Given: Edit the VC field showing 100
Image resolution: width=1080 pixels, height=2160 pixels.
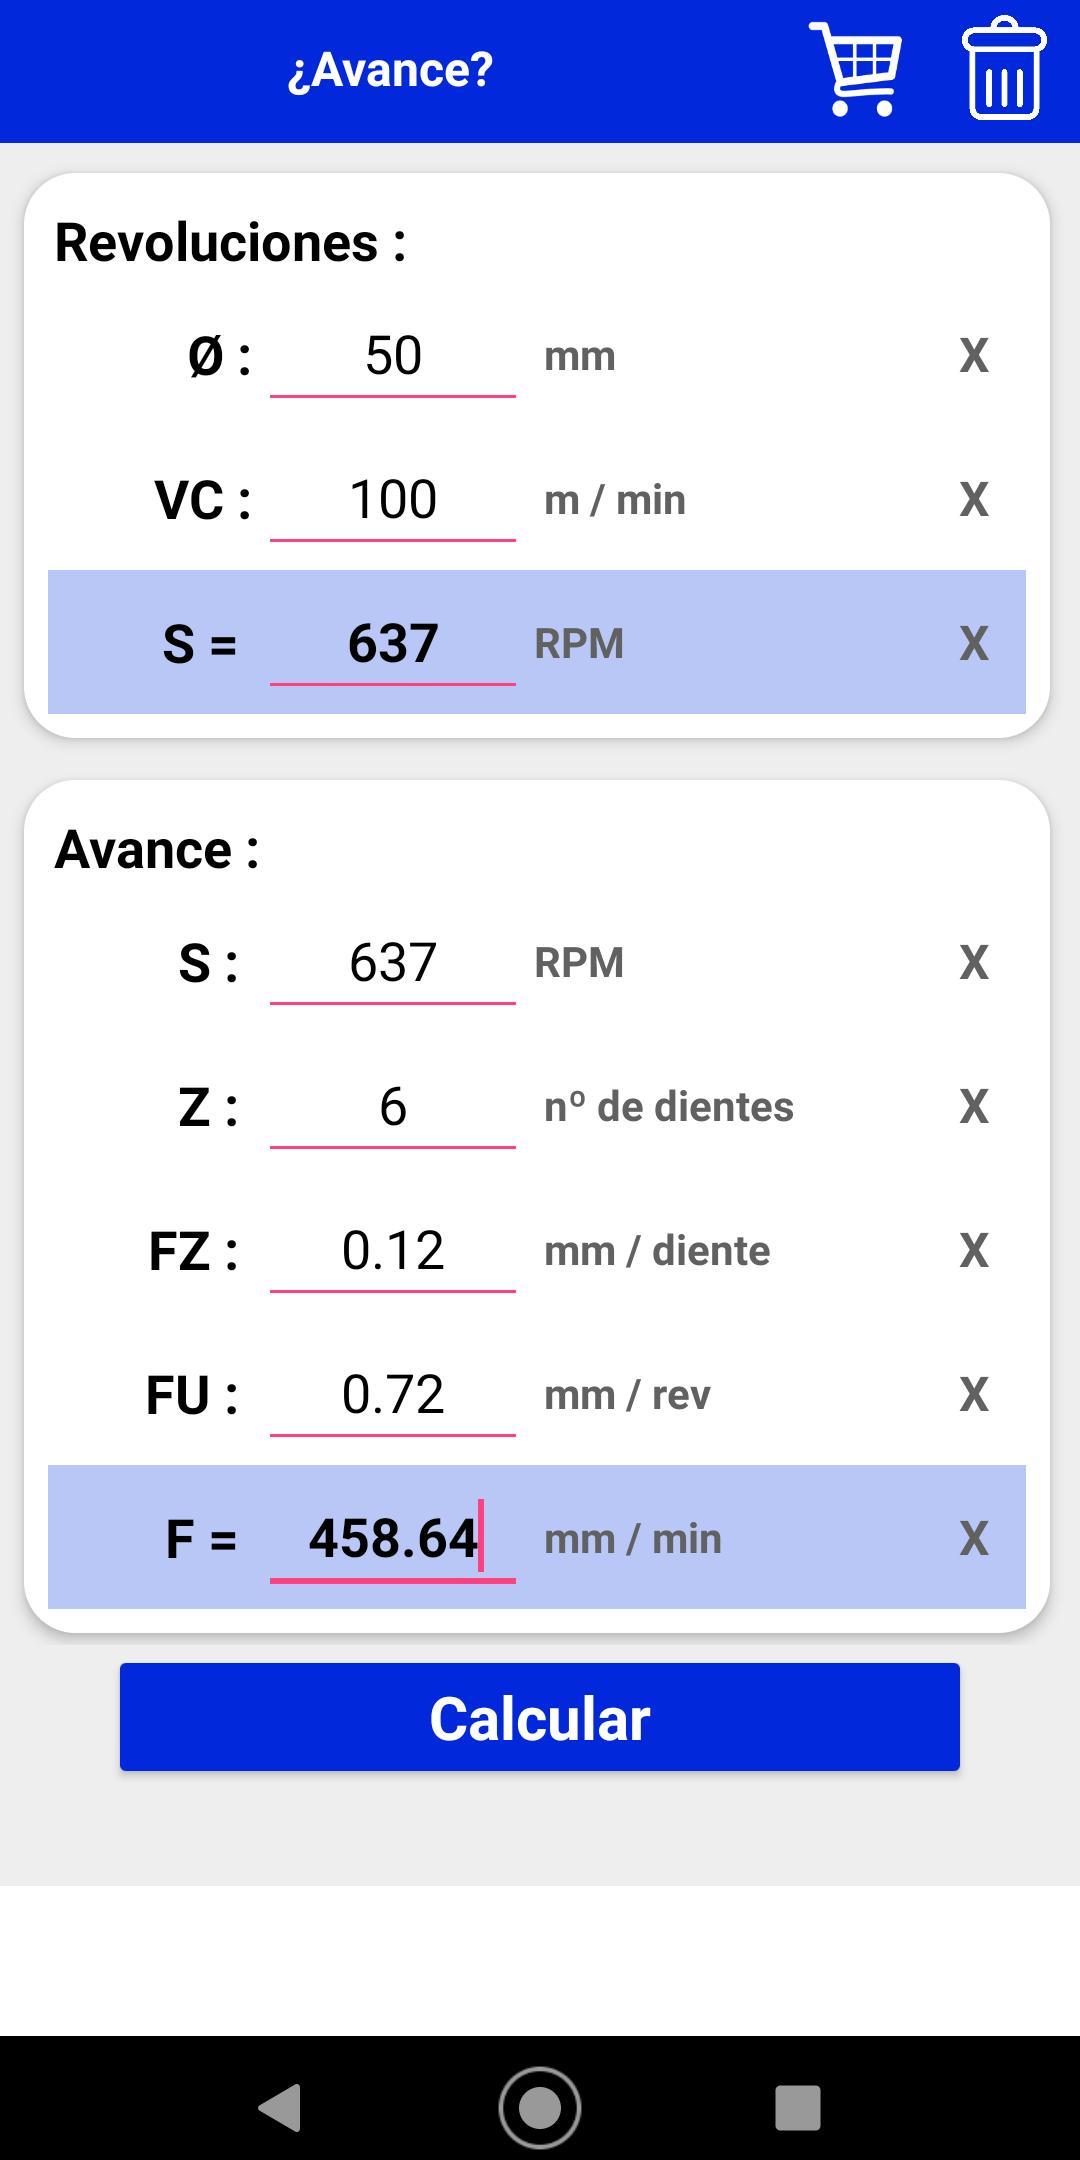Looking at the screenshot, I should coord(393,501).
